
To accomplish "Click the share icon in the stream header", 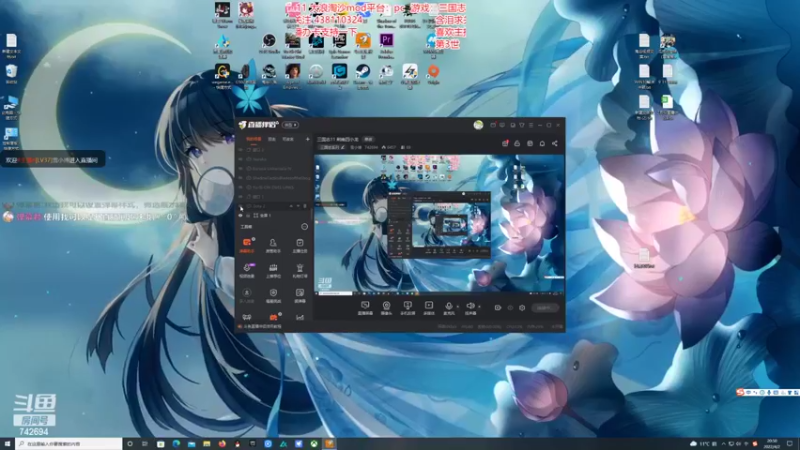I will click(555, 143).
